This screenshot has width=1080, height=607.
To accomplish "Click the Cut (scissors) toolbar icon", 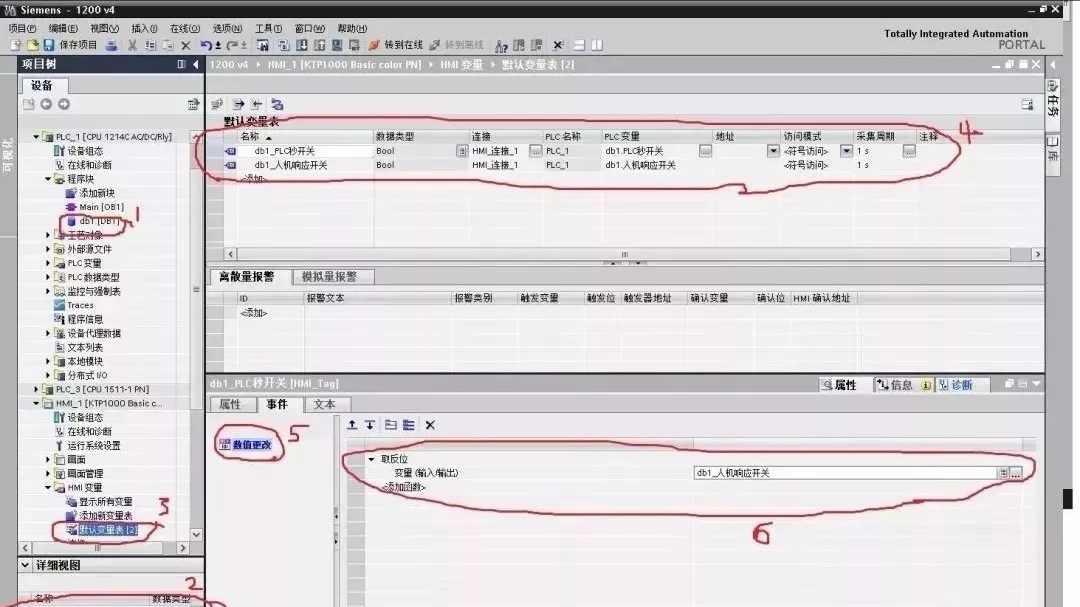I will pos(131,45).
